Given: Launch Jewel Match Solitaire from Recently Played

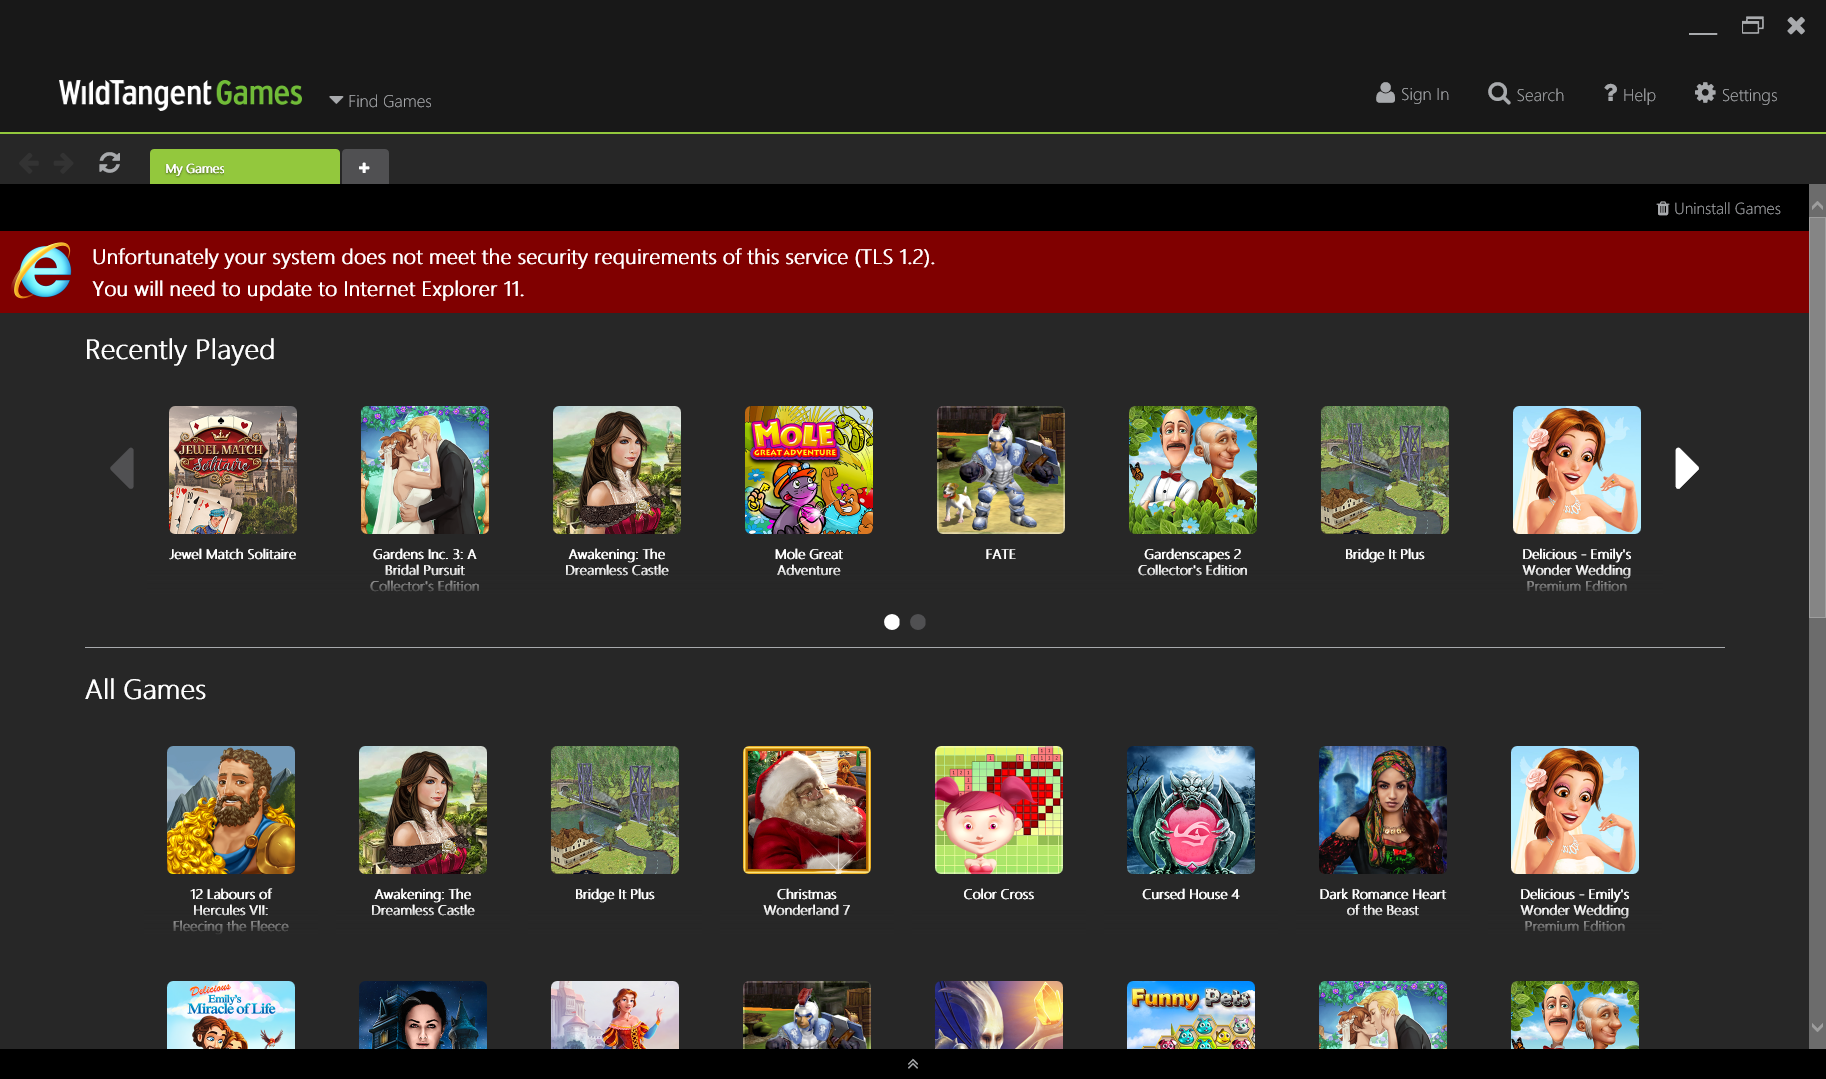Looking at the screenshot, I should (x=233, y=470).
